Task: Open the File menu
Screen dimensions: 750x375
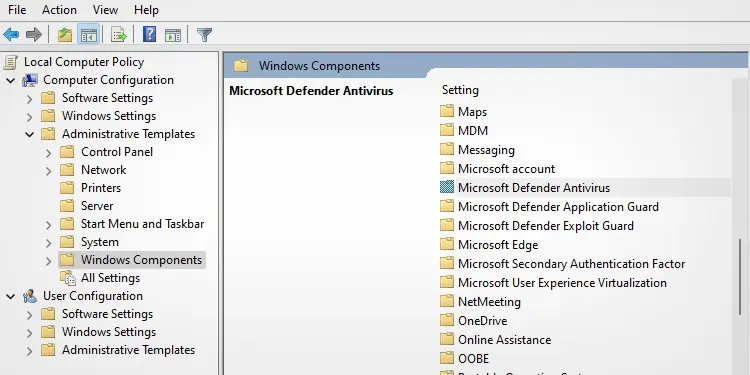Action: tap(17, 10)
